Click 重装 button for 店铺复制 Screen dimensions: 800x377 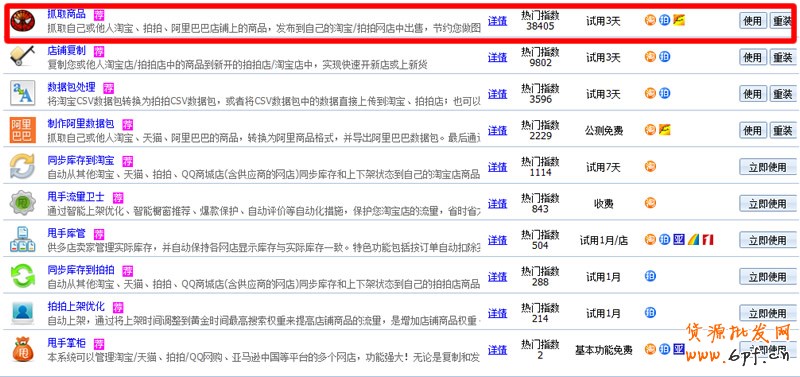(x=783, y=58)
